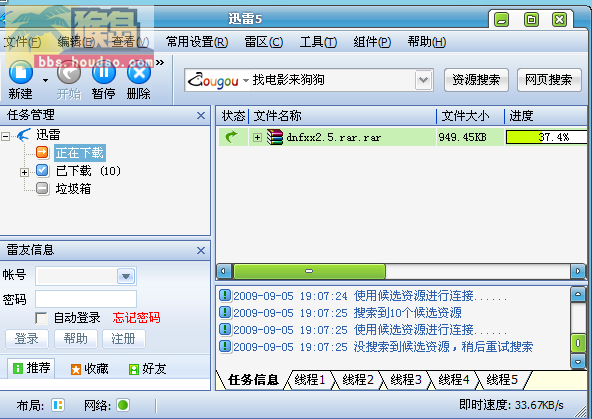This screenshot has width=592, height=419.
Task: Show more toolbar buttons via » chevron
Action: coord(160,63)
